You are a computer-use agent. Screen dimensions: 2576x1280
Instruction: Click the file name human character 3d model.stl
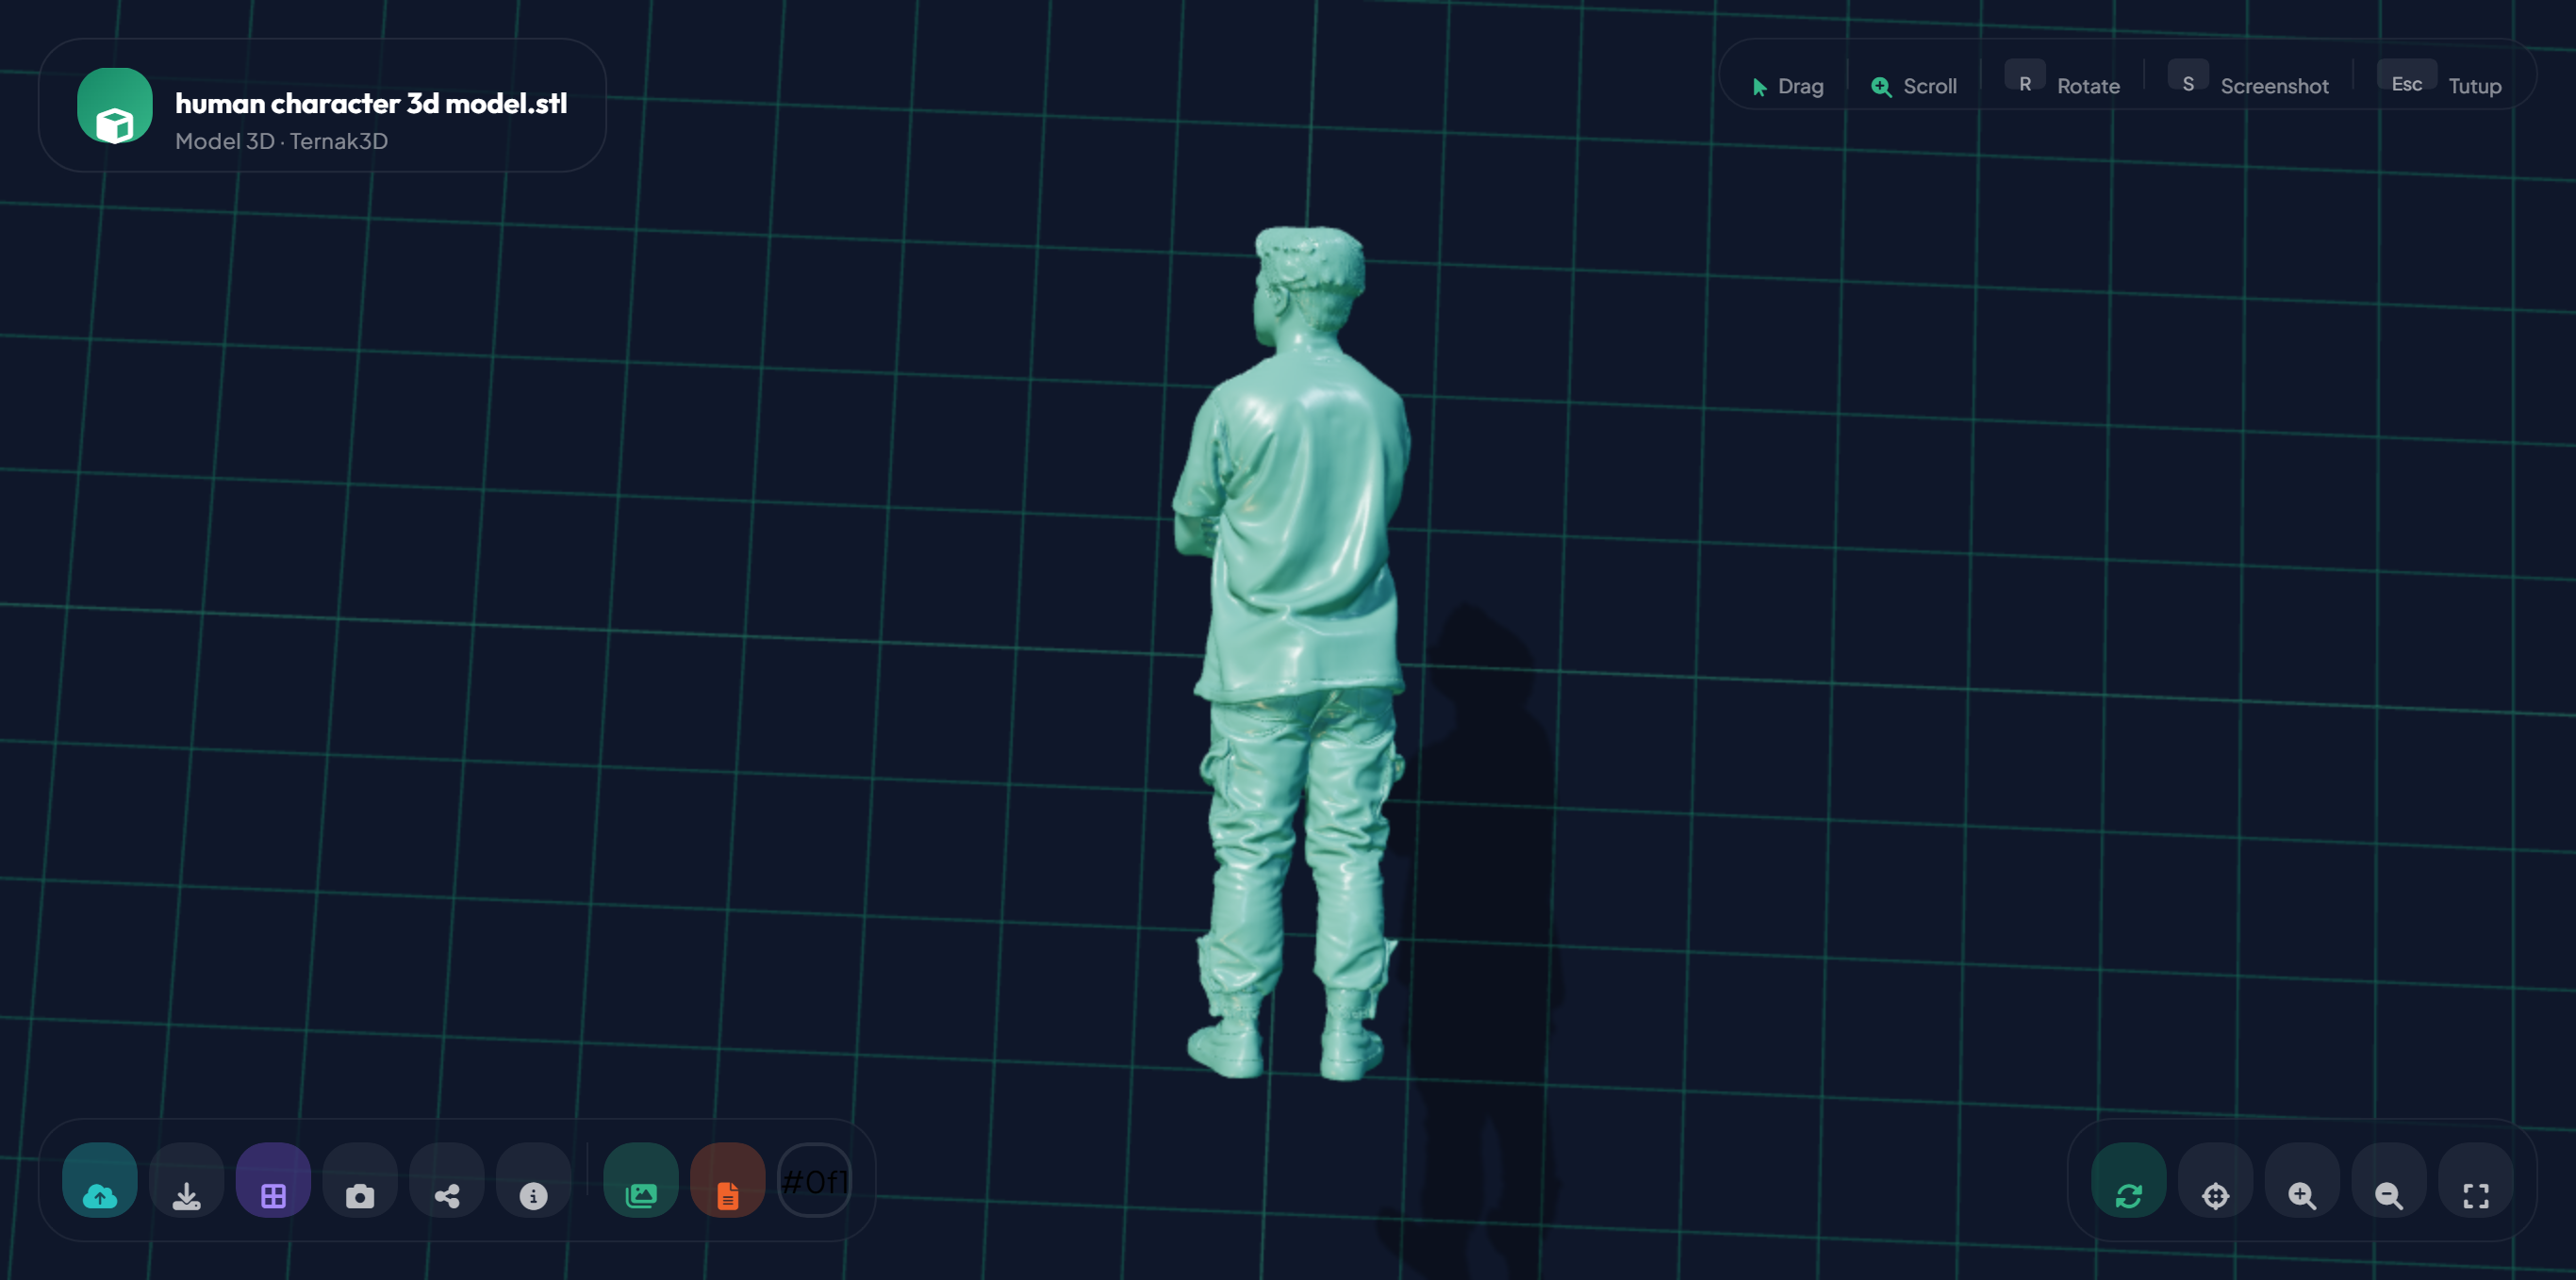(x=371, y=103)
